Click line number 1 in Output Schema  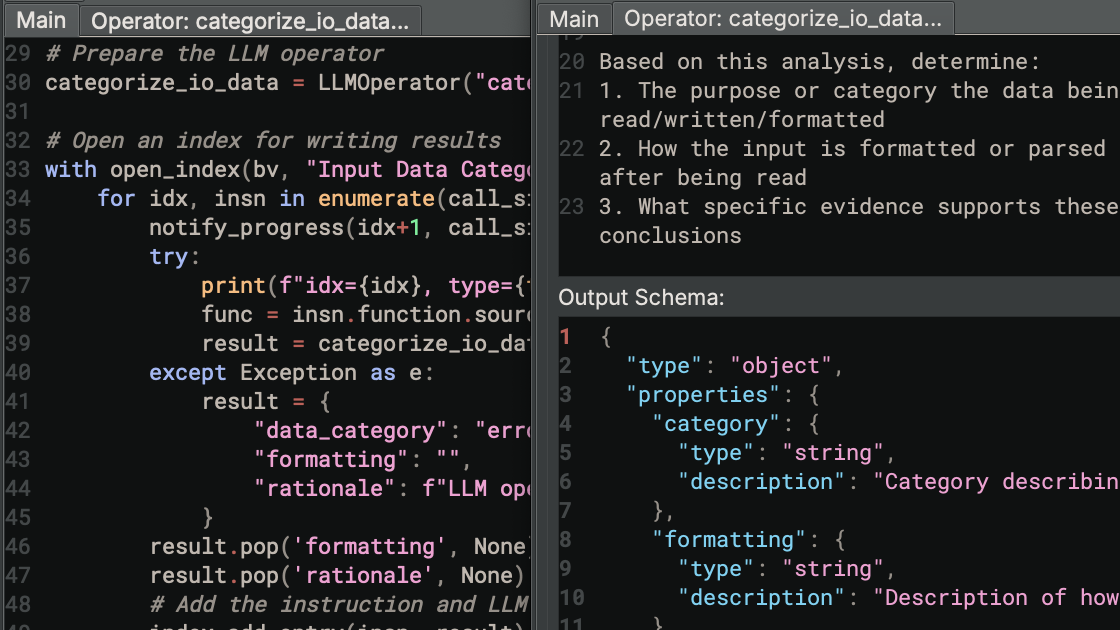(x=565, y=337)
